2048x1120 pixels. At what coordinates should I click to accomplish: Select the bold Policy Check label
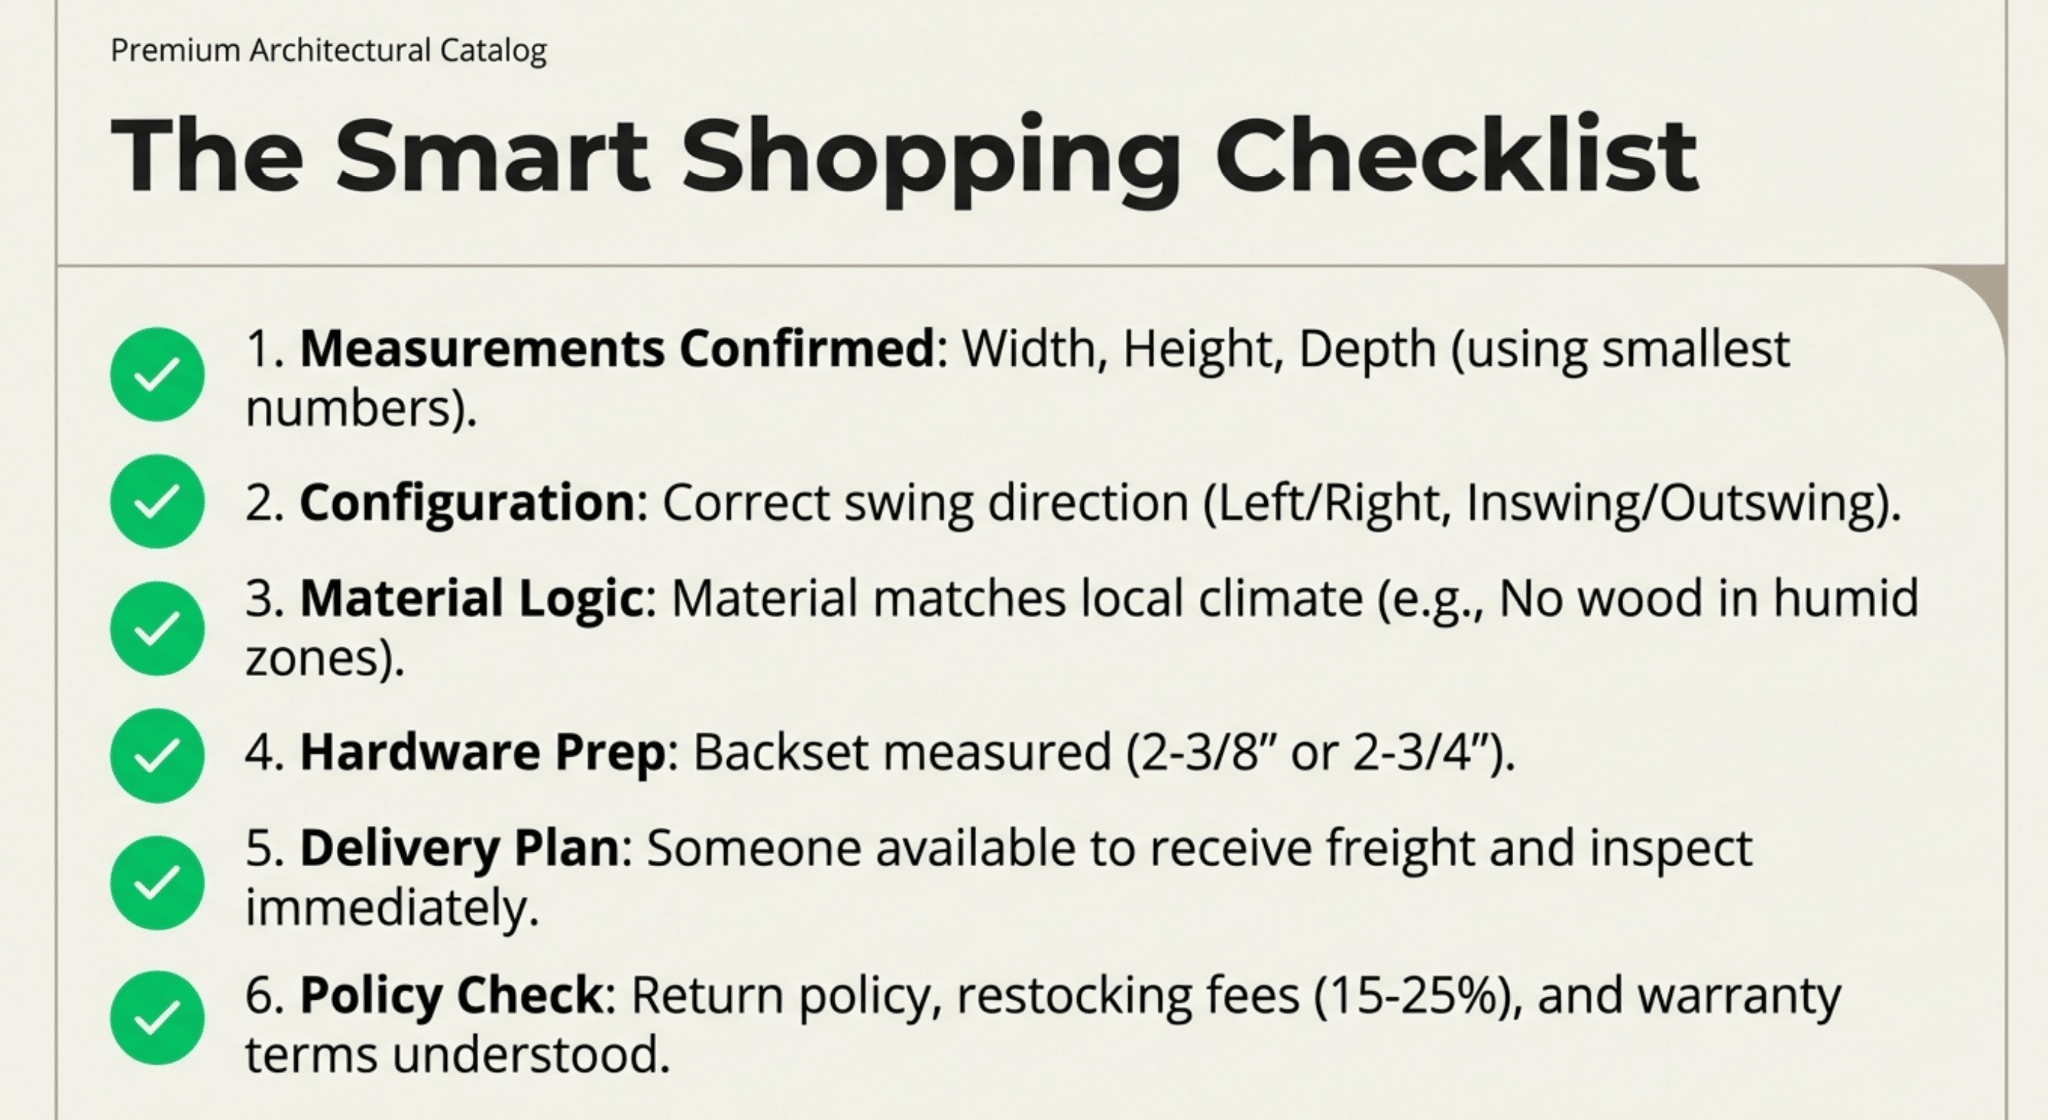click(x=451, y=995)
